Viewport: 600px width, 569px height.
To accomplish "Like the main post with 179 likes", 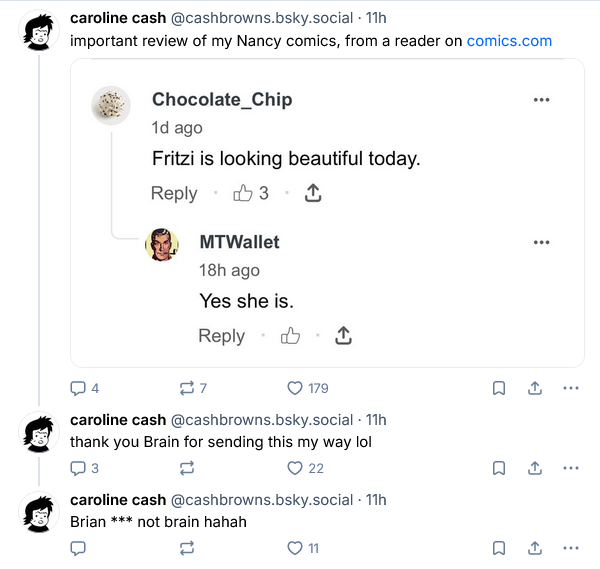I will [295, 388].
